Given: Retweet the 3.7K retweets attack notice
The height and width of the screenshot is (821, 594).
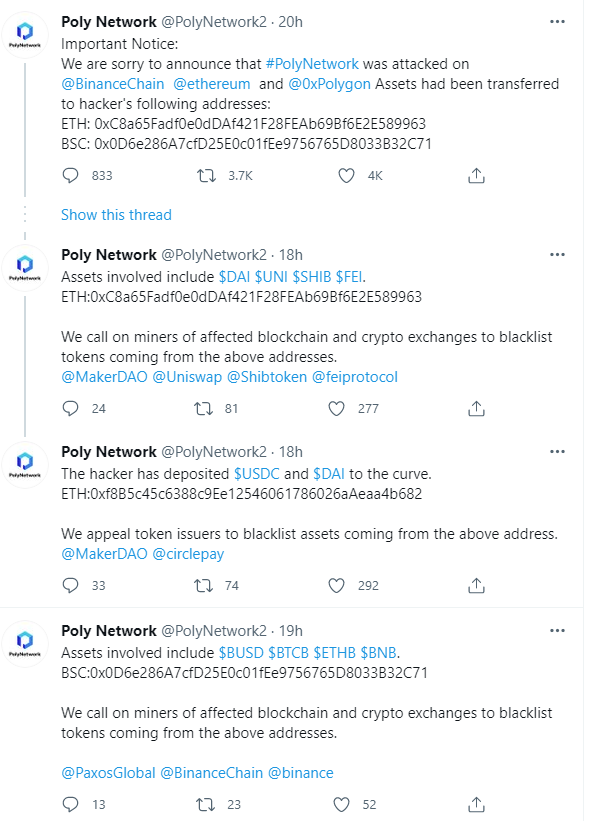Looking at the screenshot, I should tap(206, 175).
